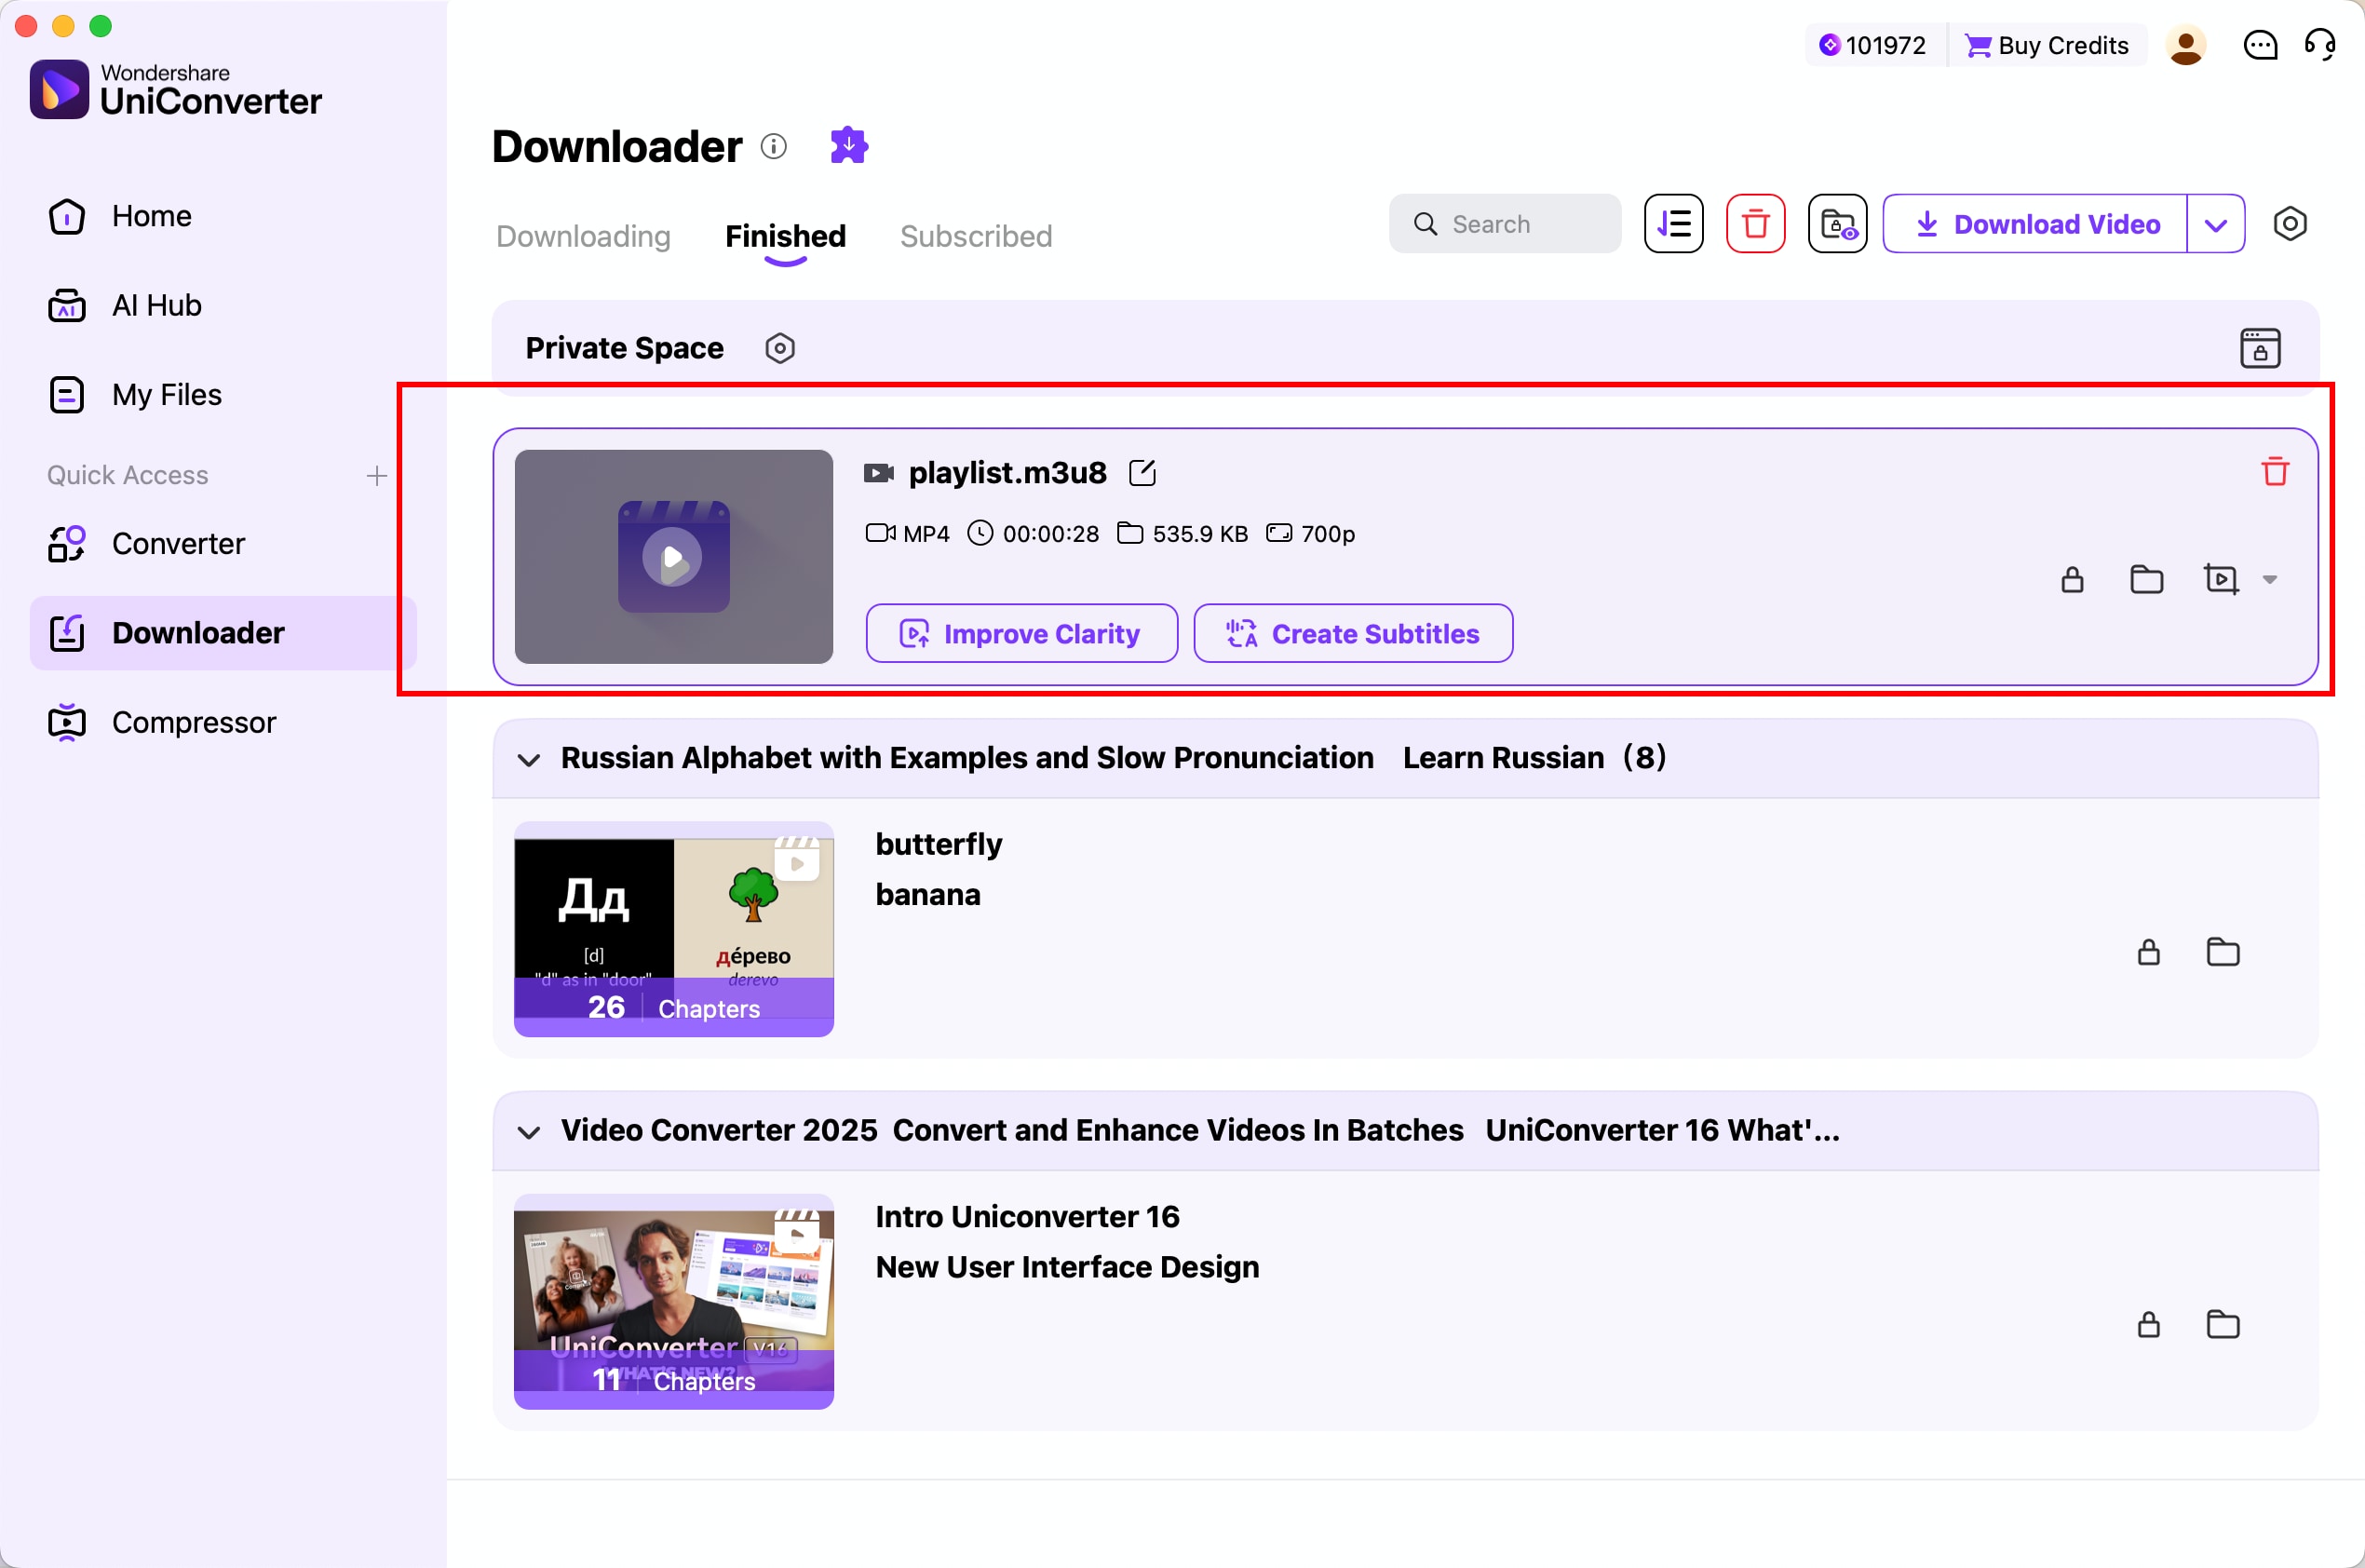This screenshot has width=2365, height=1568.
Task: Play the playlist.m3u8 video thumbnail
Action: [673, 557]
